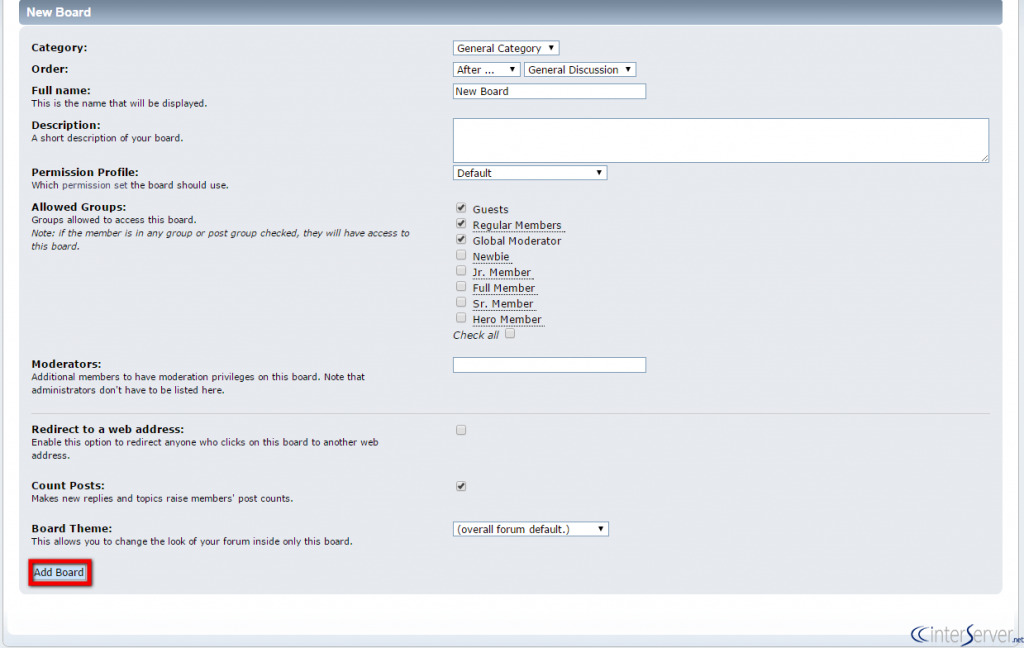Click the Full name input field
The width and height of the screenshot is (1024, 648).
click(549, 91)
